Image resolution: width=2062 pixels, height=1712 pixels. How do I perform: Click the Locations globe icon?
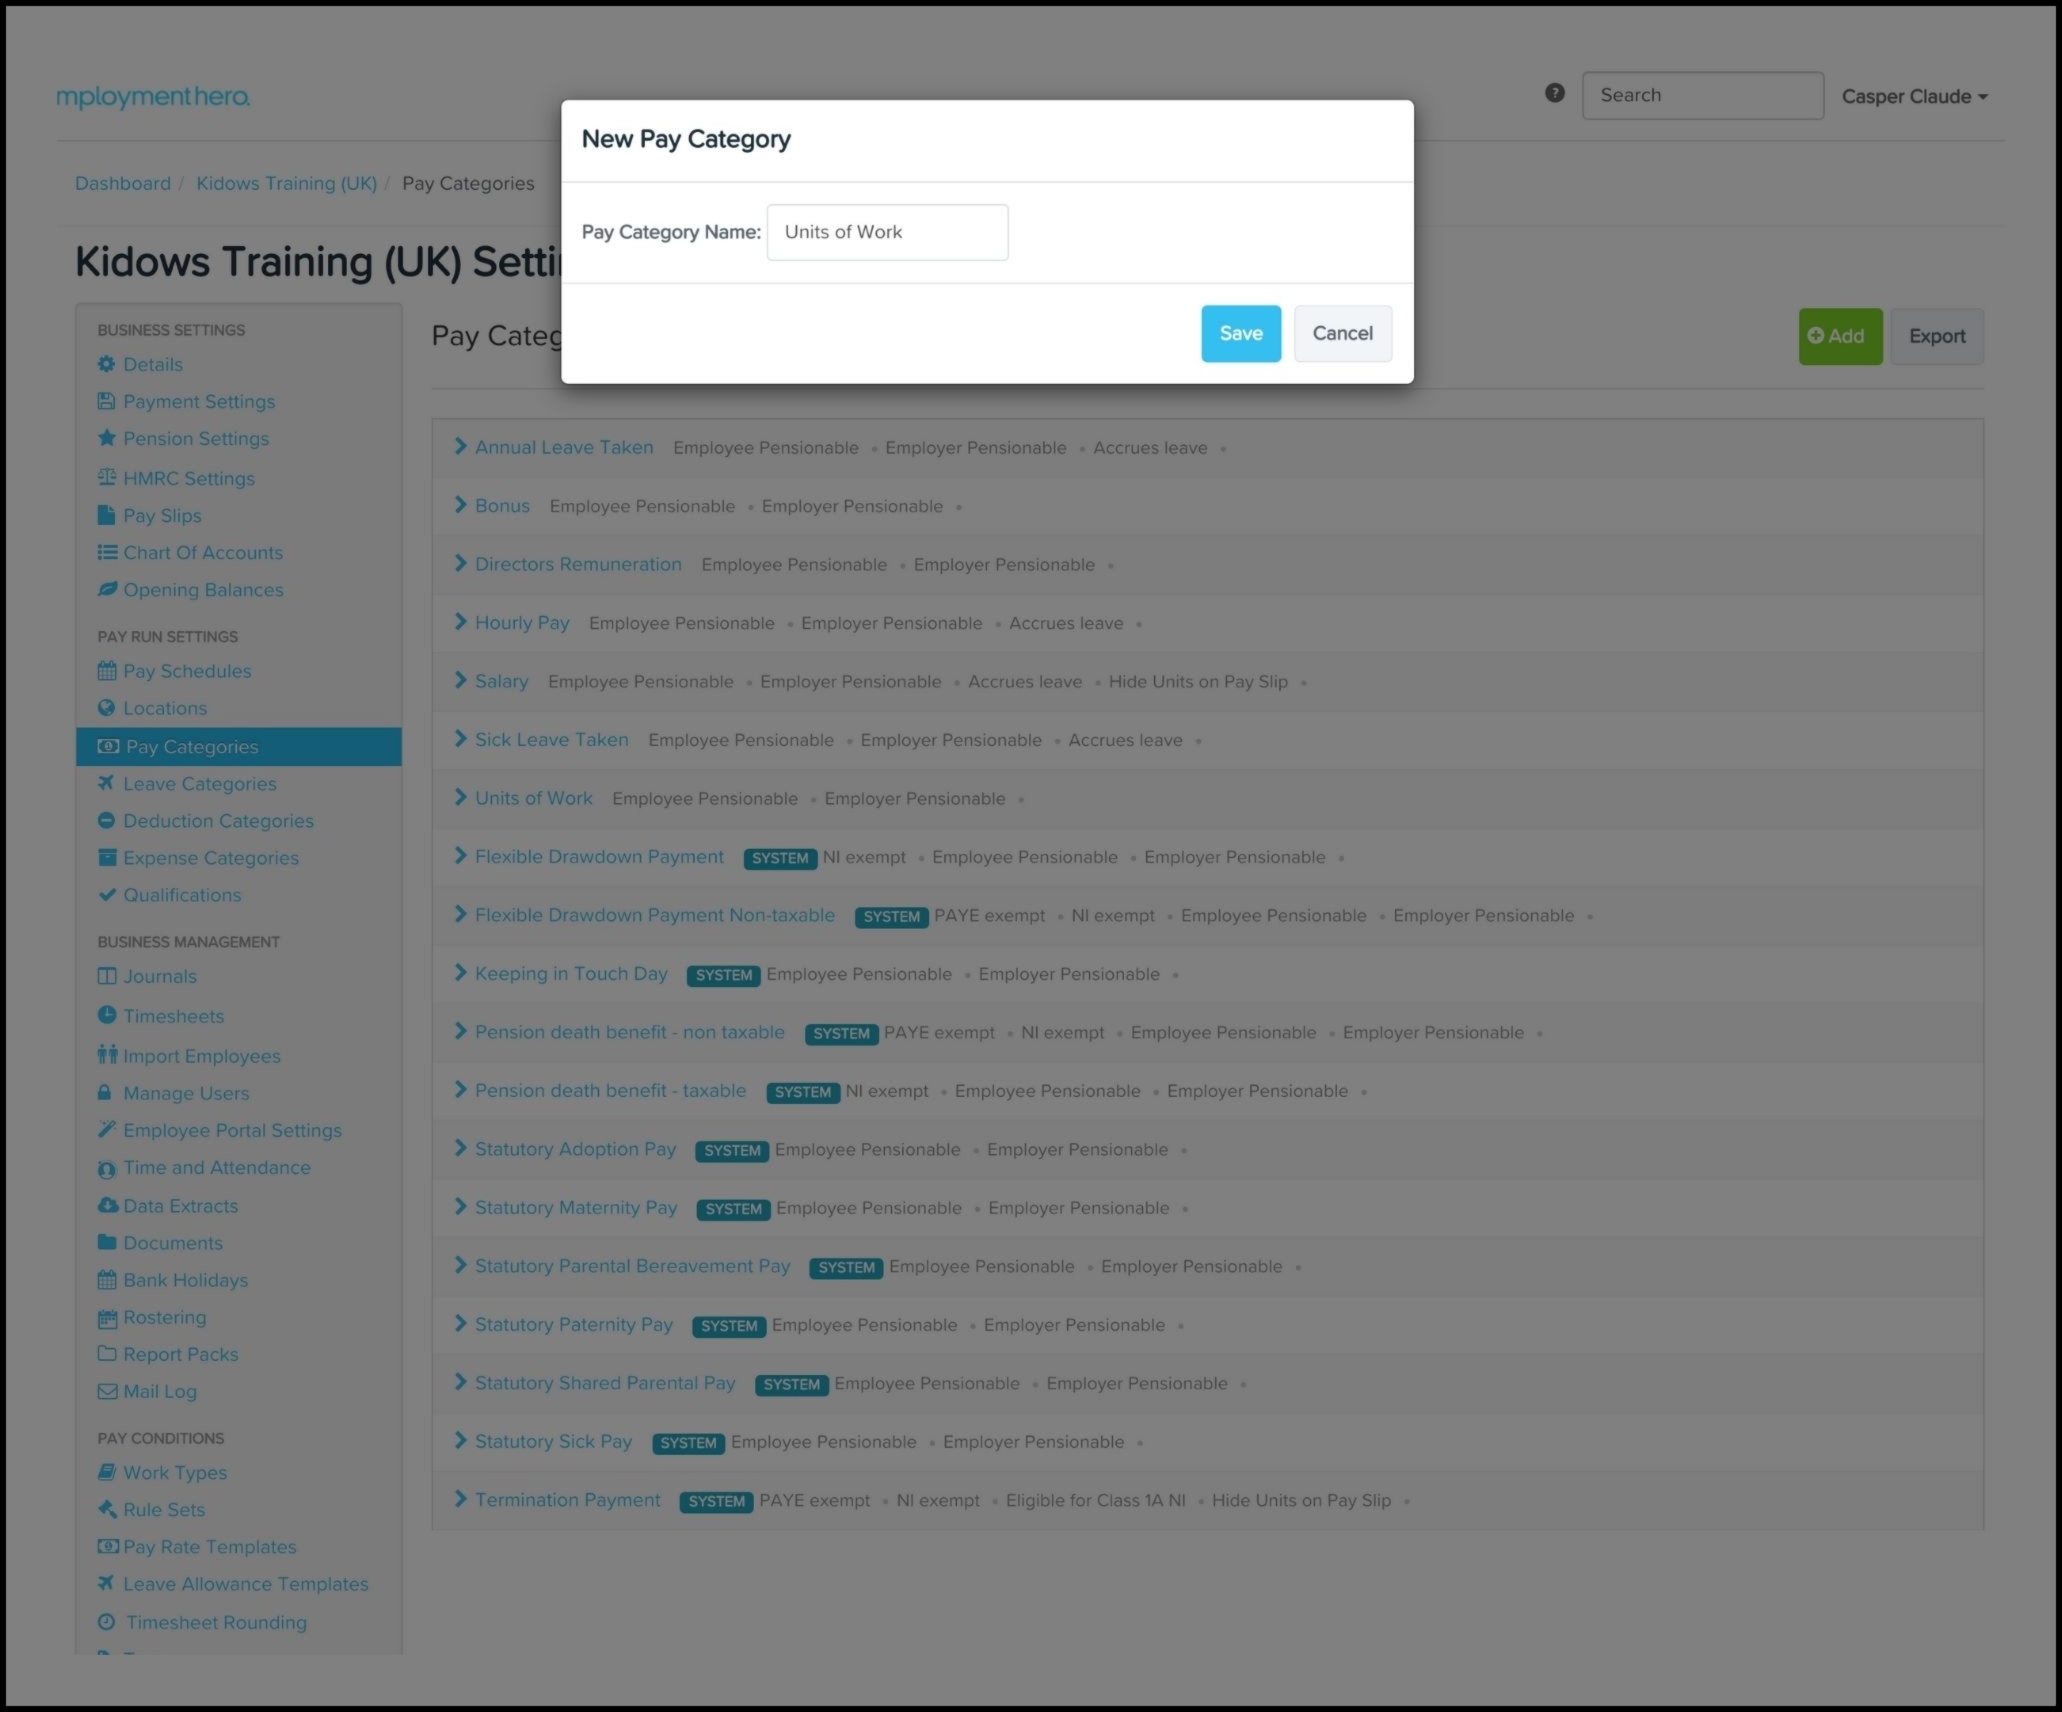pos(106,708)
